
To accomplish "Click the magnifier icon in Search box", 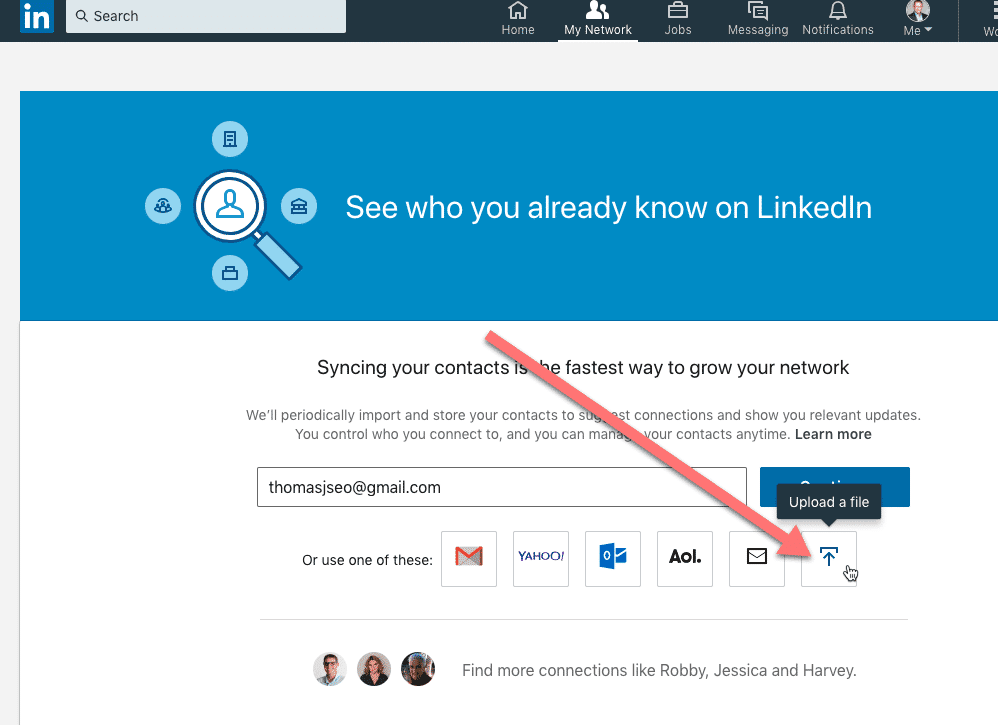I will pyautogui.click(x=81, y=16).
